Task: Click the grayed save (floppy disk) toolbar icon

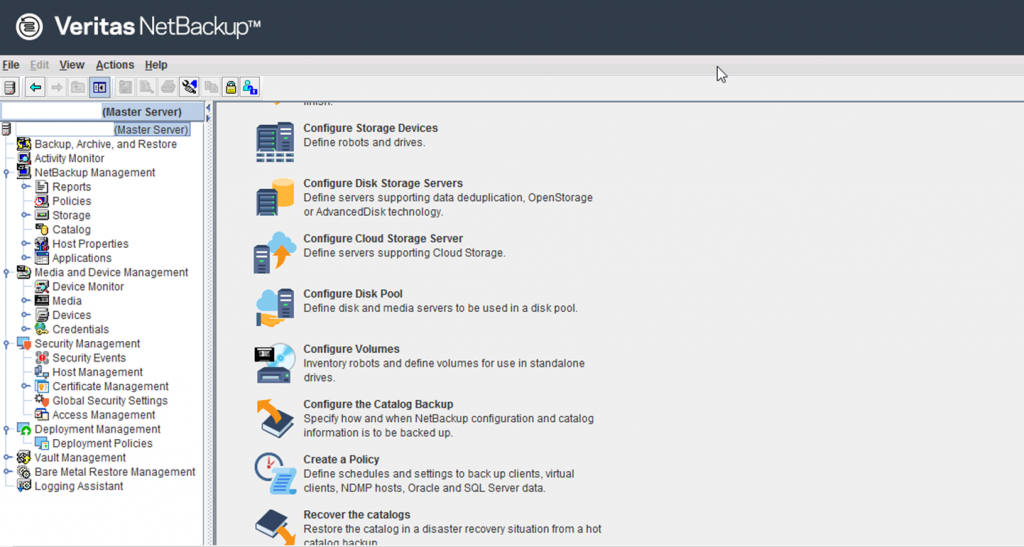Action: click(x=125, y=87)
